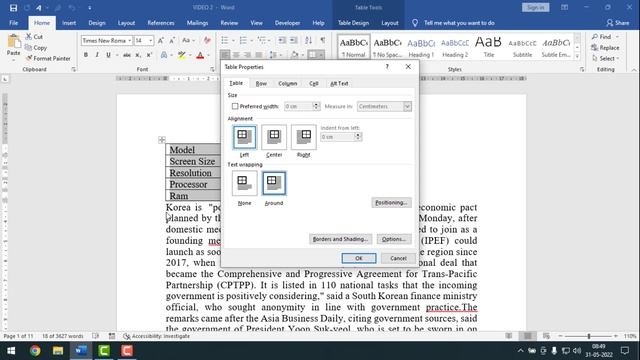Switch to the Column tab
The width and height of the screenshot is (640, 360).
pos(287,84)
